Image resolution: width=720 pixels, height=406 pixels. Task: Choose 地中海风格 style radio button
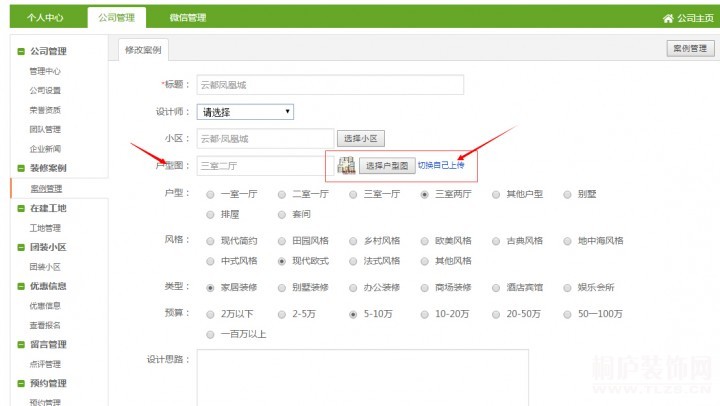[569, 241]
